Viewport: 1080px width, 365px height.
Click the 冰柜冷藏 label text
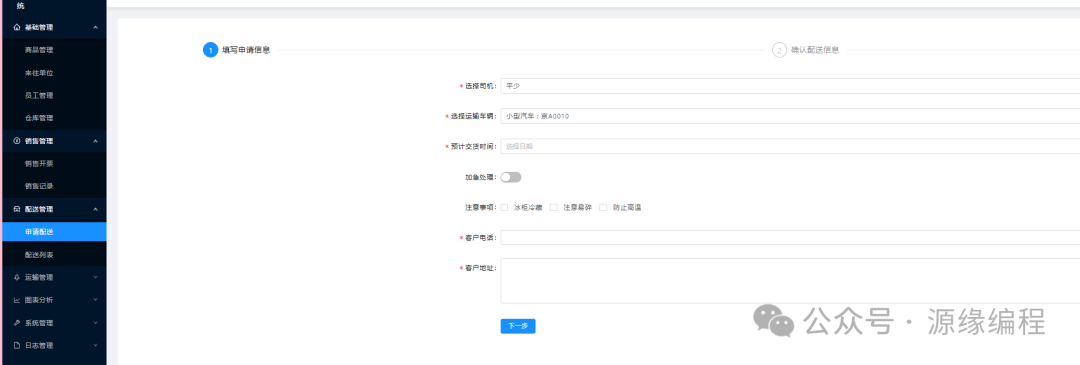pos(528,207)
